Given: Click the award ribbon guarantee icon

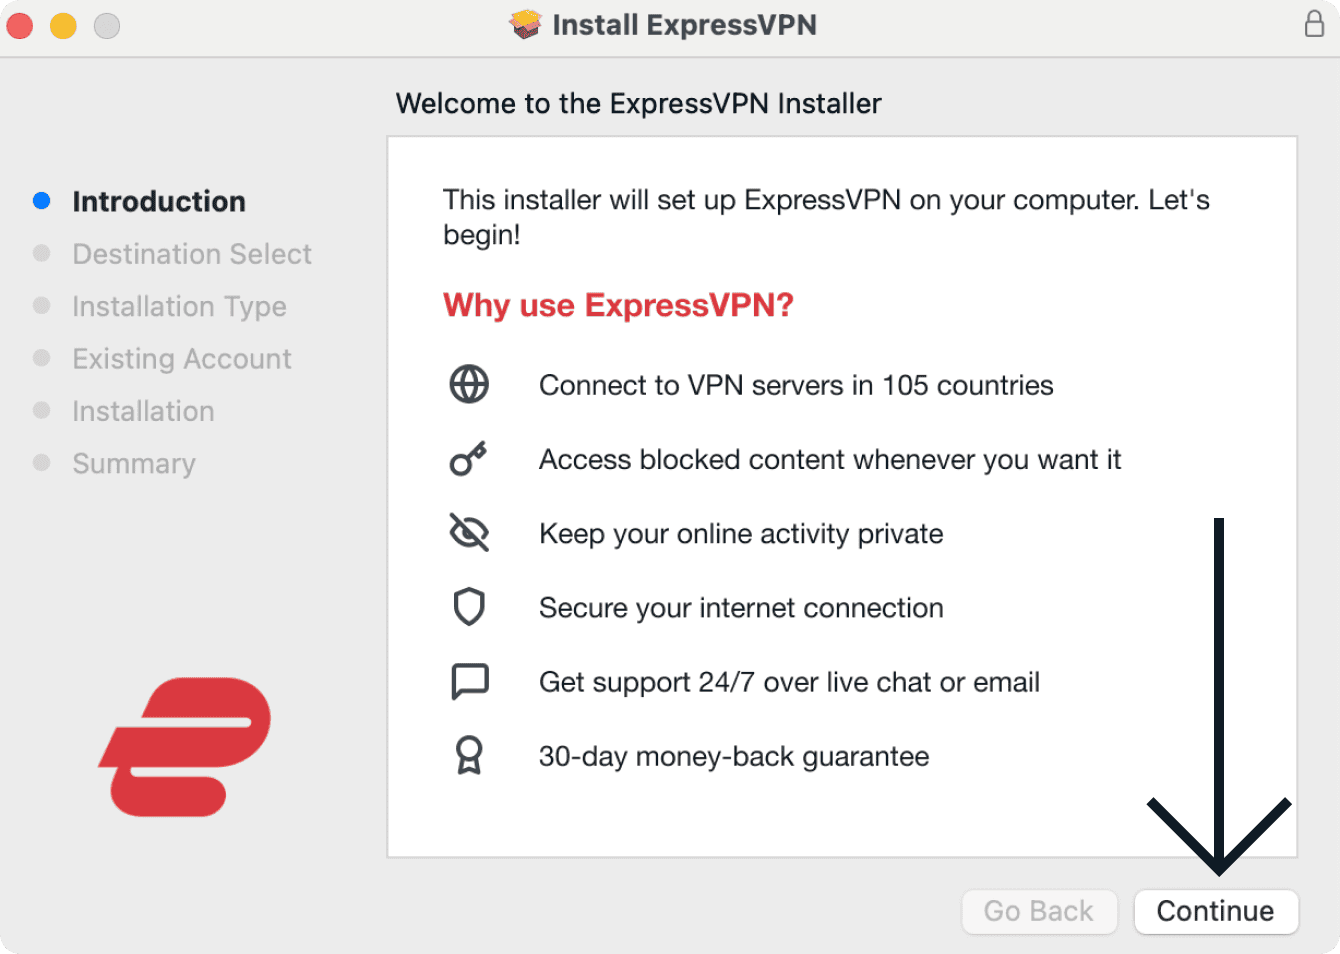Looking at the screenshot, I should click(469, 756).
